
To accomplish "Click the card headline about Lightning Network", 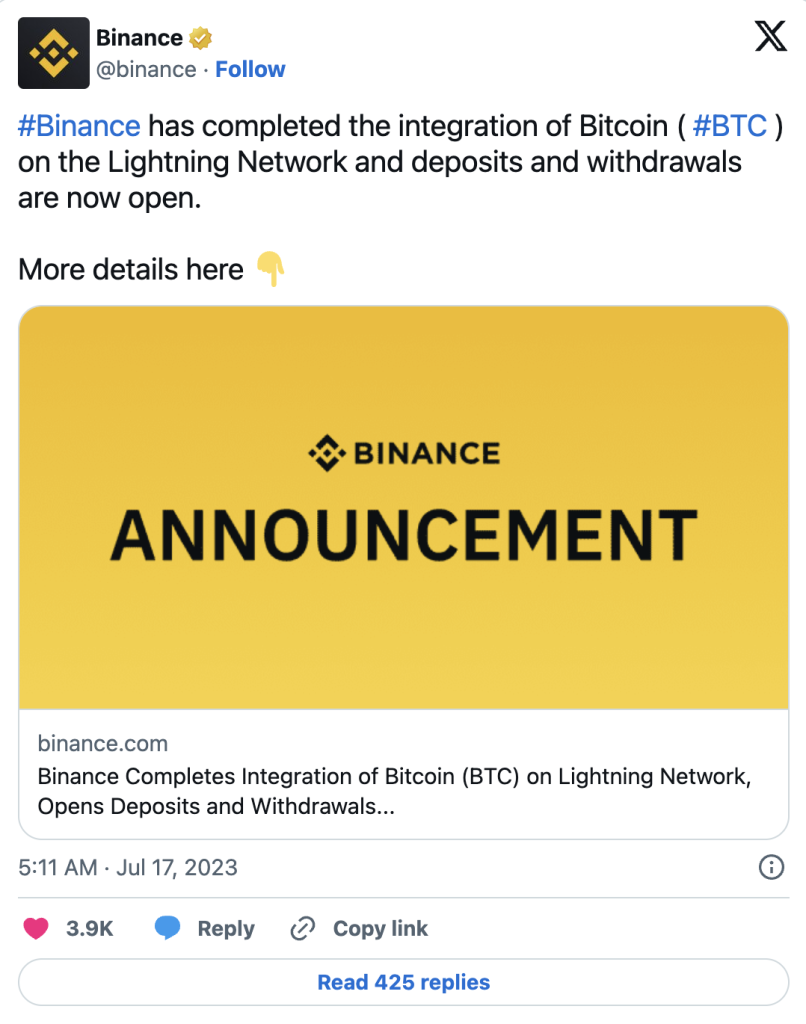I will [x=394, y=790].
